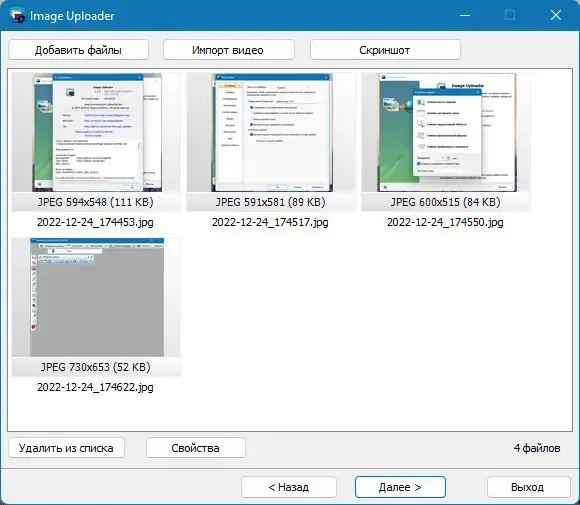This screenshot has width=580, height=505.
Task: Click the Удалить из списка button
Action: click(67, 448)
